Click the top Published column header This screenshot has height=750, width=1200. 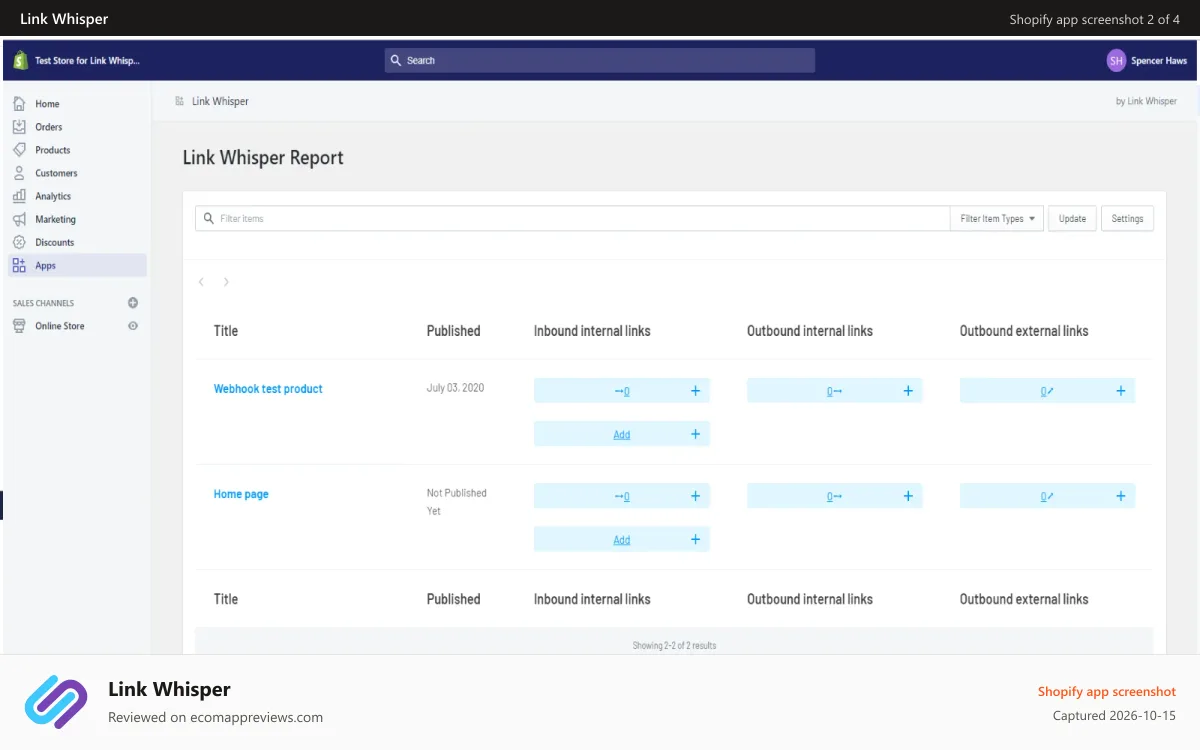click(x=453, y=331)
